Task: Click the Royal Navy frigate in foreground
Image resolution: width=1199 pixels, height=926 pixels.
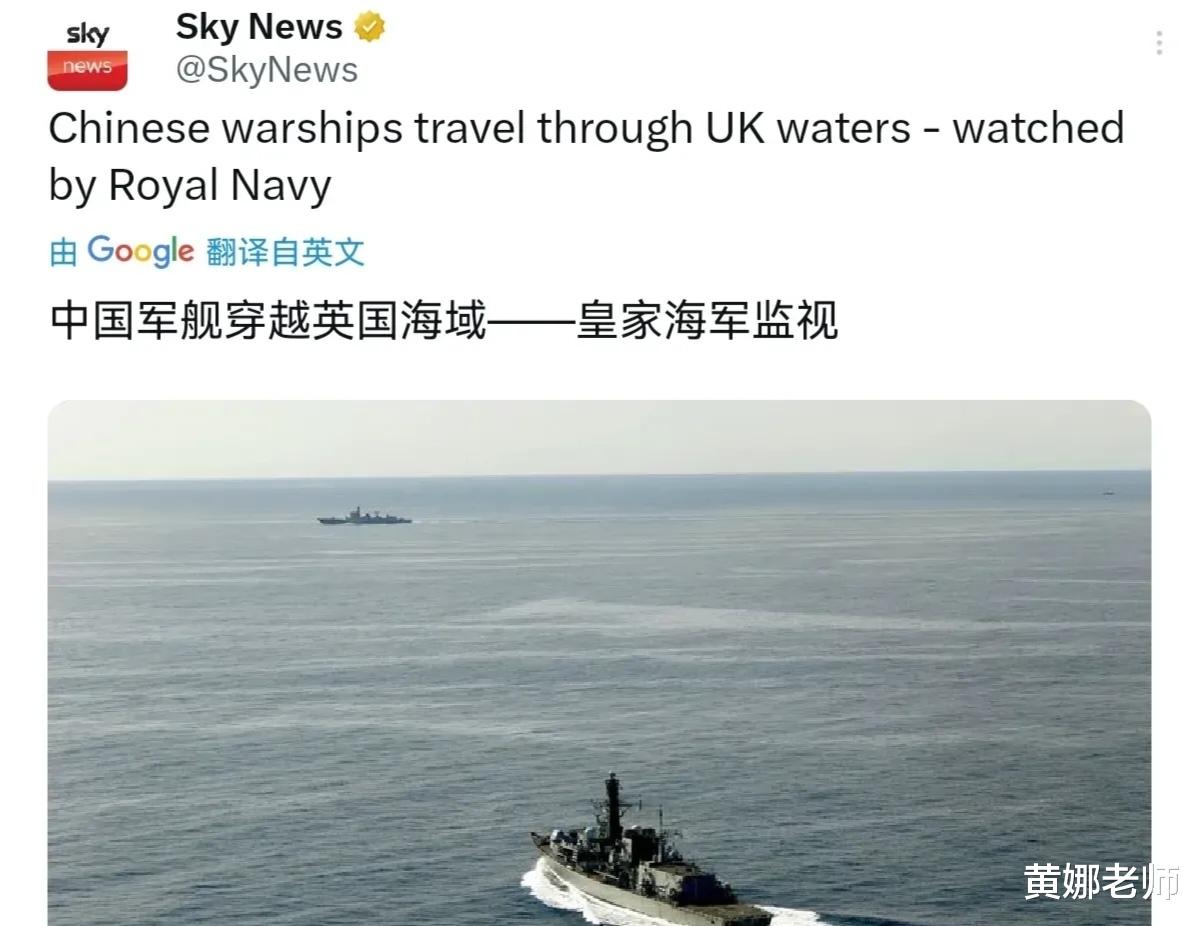Action: click(x=650, y=856)
